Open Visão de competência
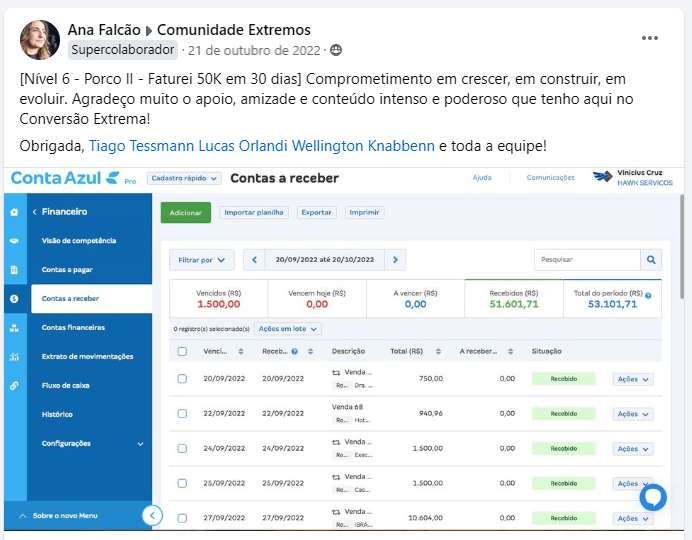 [79, 241]
